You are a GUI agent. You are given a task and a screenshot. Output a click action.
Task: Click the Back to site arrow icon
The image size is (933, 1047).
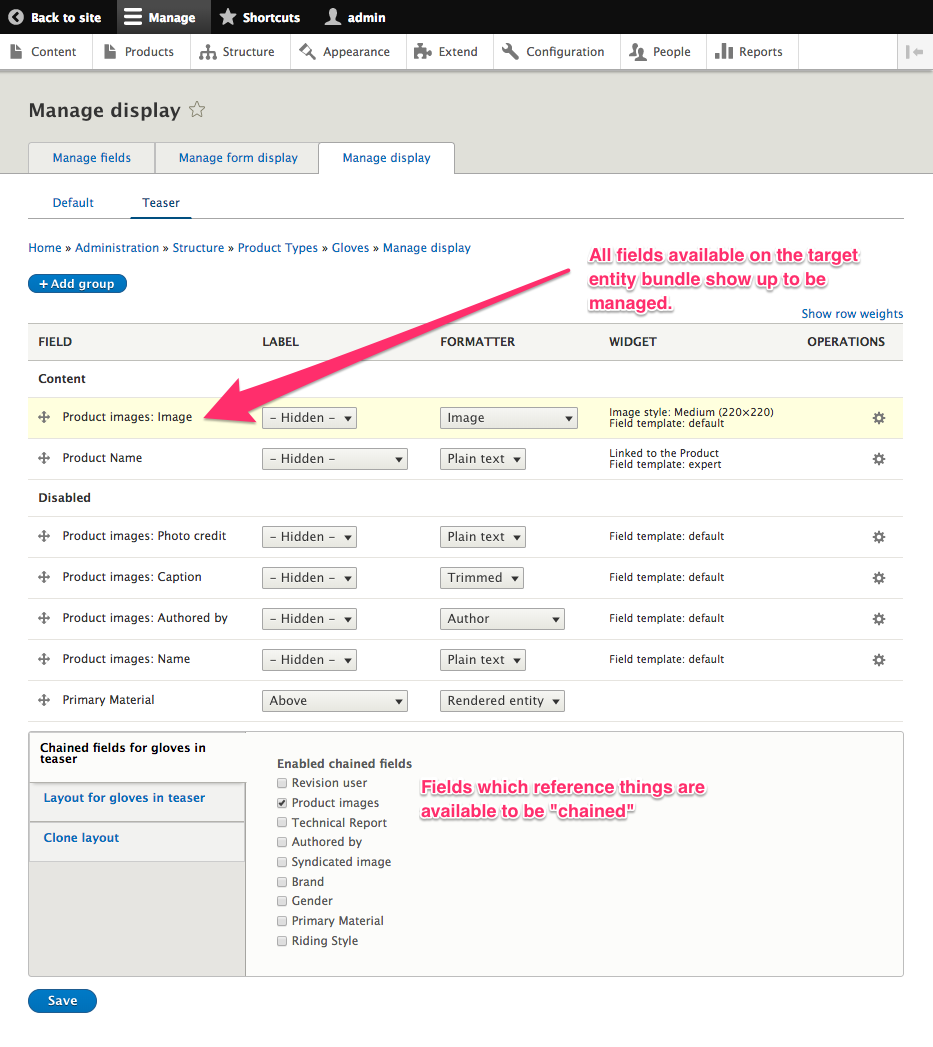(x=14, y=16)
